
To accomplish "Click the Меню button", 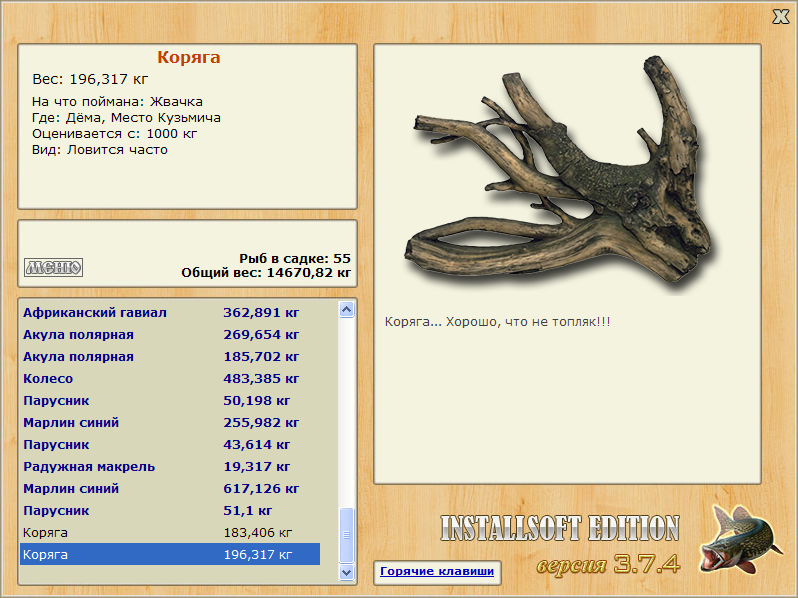I will coord(53,267).
